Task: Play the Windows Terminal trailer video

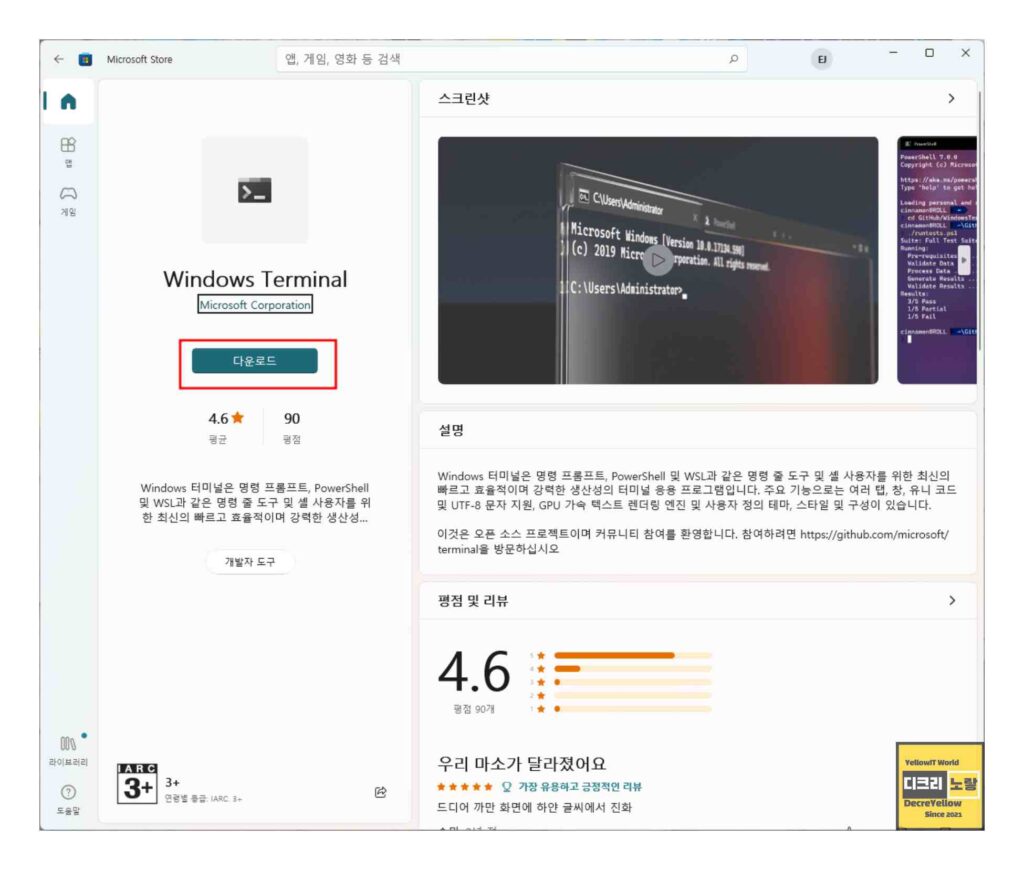Action: tap(658, 260)
